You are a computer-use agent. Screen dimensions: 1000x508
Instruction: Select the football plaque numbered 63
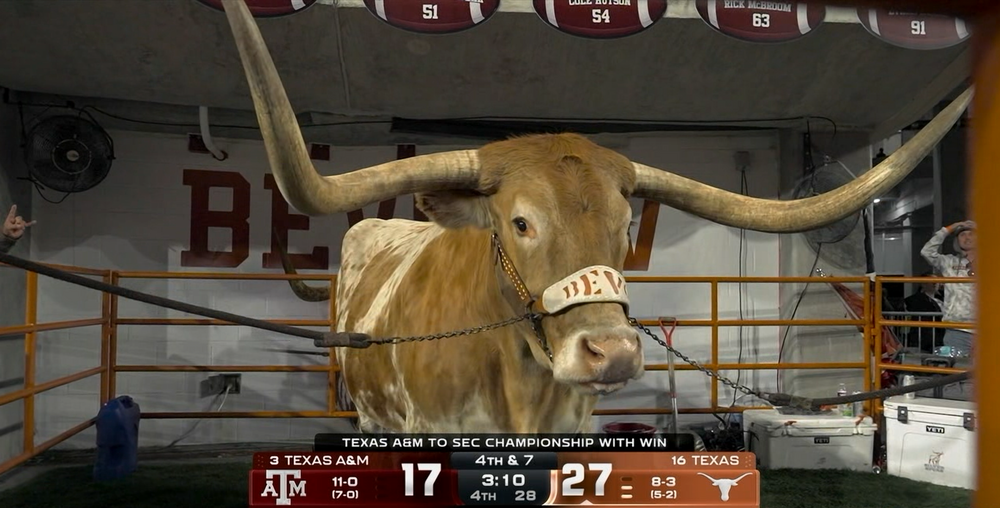(760, 16)
